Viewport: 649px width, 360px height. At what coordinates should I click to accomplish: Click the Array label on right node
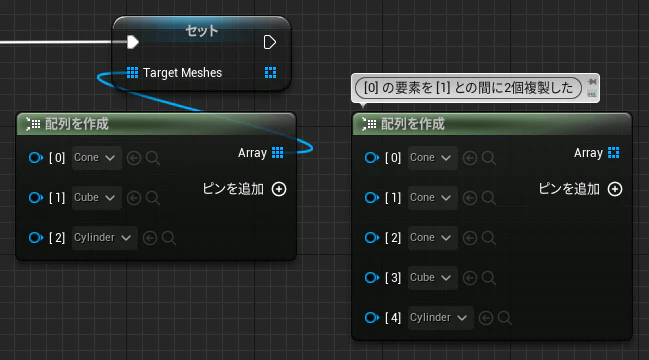click(x=589, y=153)
